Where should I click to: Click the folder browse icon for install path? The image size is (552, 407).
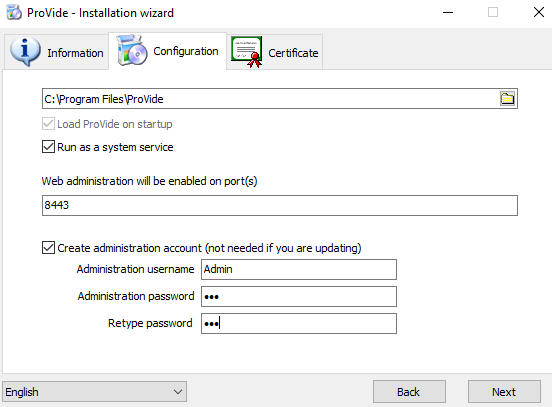(507, 99)
